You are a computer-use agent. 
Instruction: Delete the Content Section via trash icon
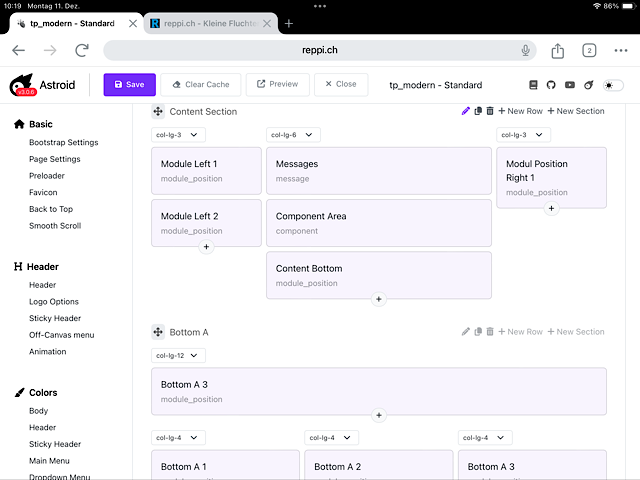pos(490,111)
